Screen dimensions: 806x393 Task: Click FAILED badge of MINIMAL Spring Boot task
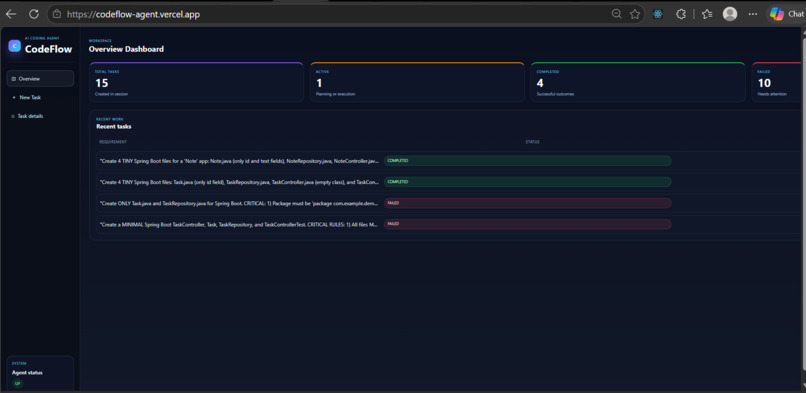(x=527, y=224)
